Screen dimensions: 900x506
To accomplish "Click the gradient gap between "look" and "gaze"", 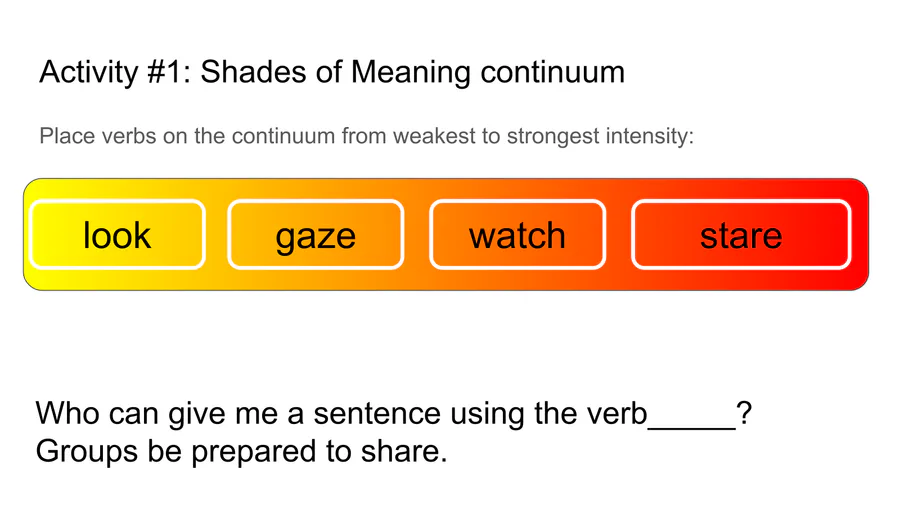I will (x=216, y=235).
